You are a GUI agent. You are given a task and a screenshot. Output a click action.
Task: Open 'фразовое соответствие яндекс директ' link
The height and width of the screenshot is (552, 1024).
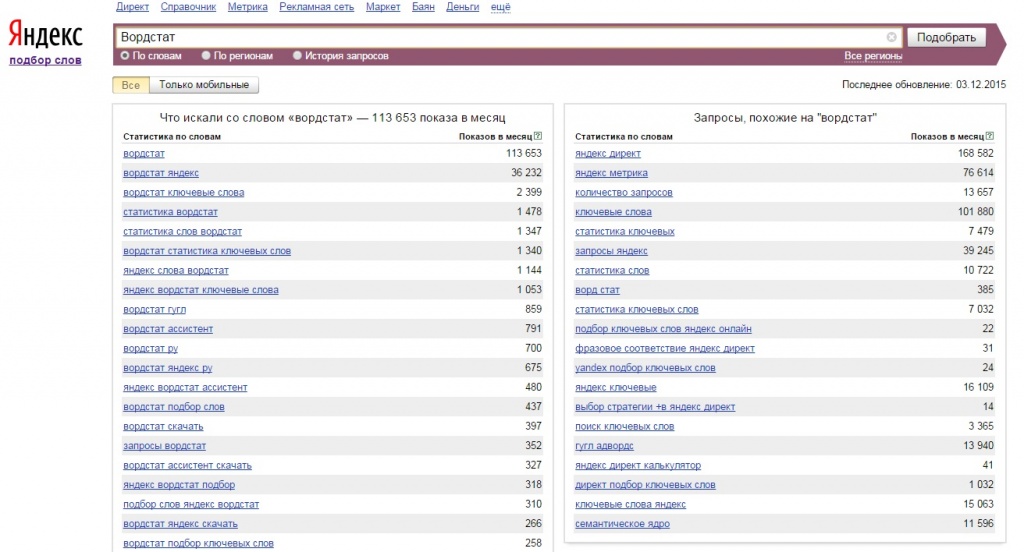point(665,349)
